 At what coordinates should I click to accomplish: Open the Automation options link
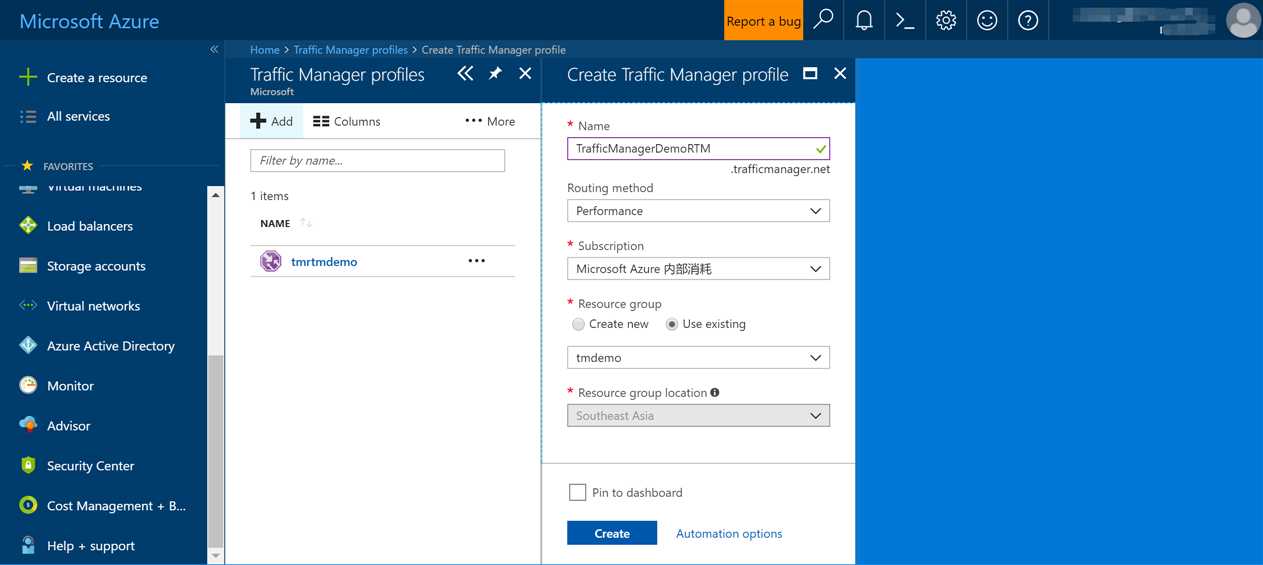[729, 533]
